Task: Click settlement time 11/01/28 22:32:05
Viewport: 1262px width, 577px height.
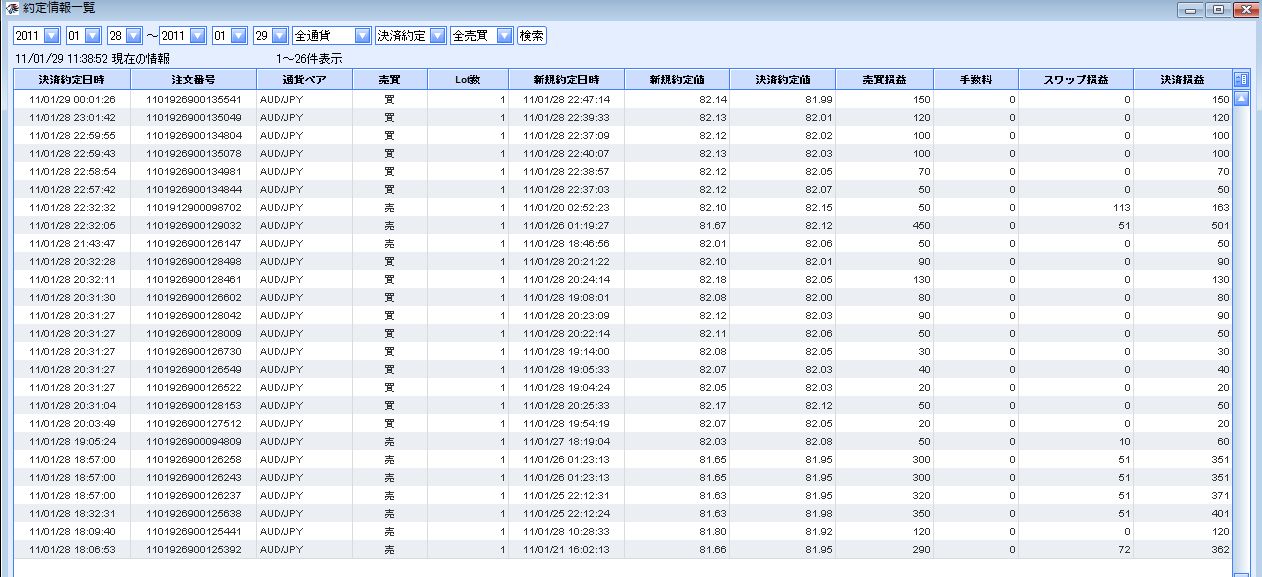Action: coord(72,225)
